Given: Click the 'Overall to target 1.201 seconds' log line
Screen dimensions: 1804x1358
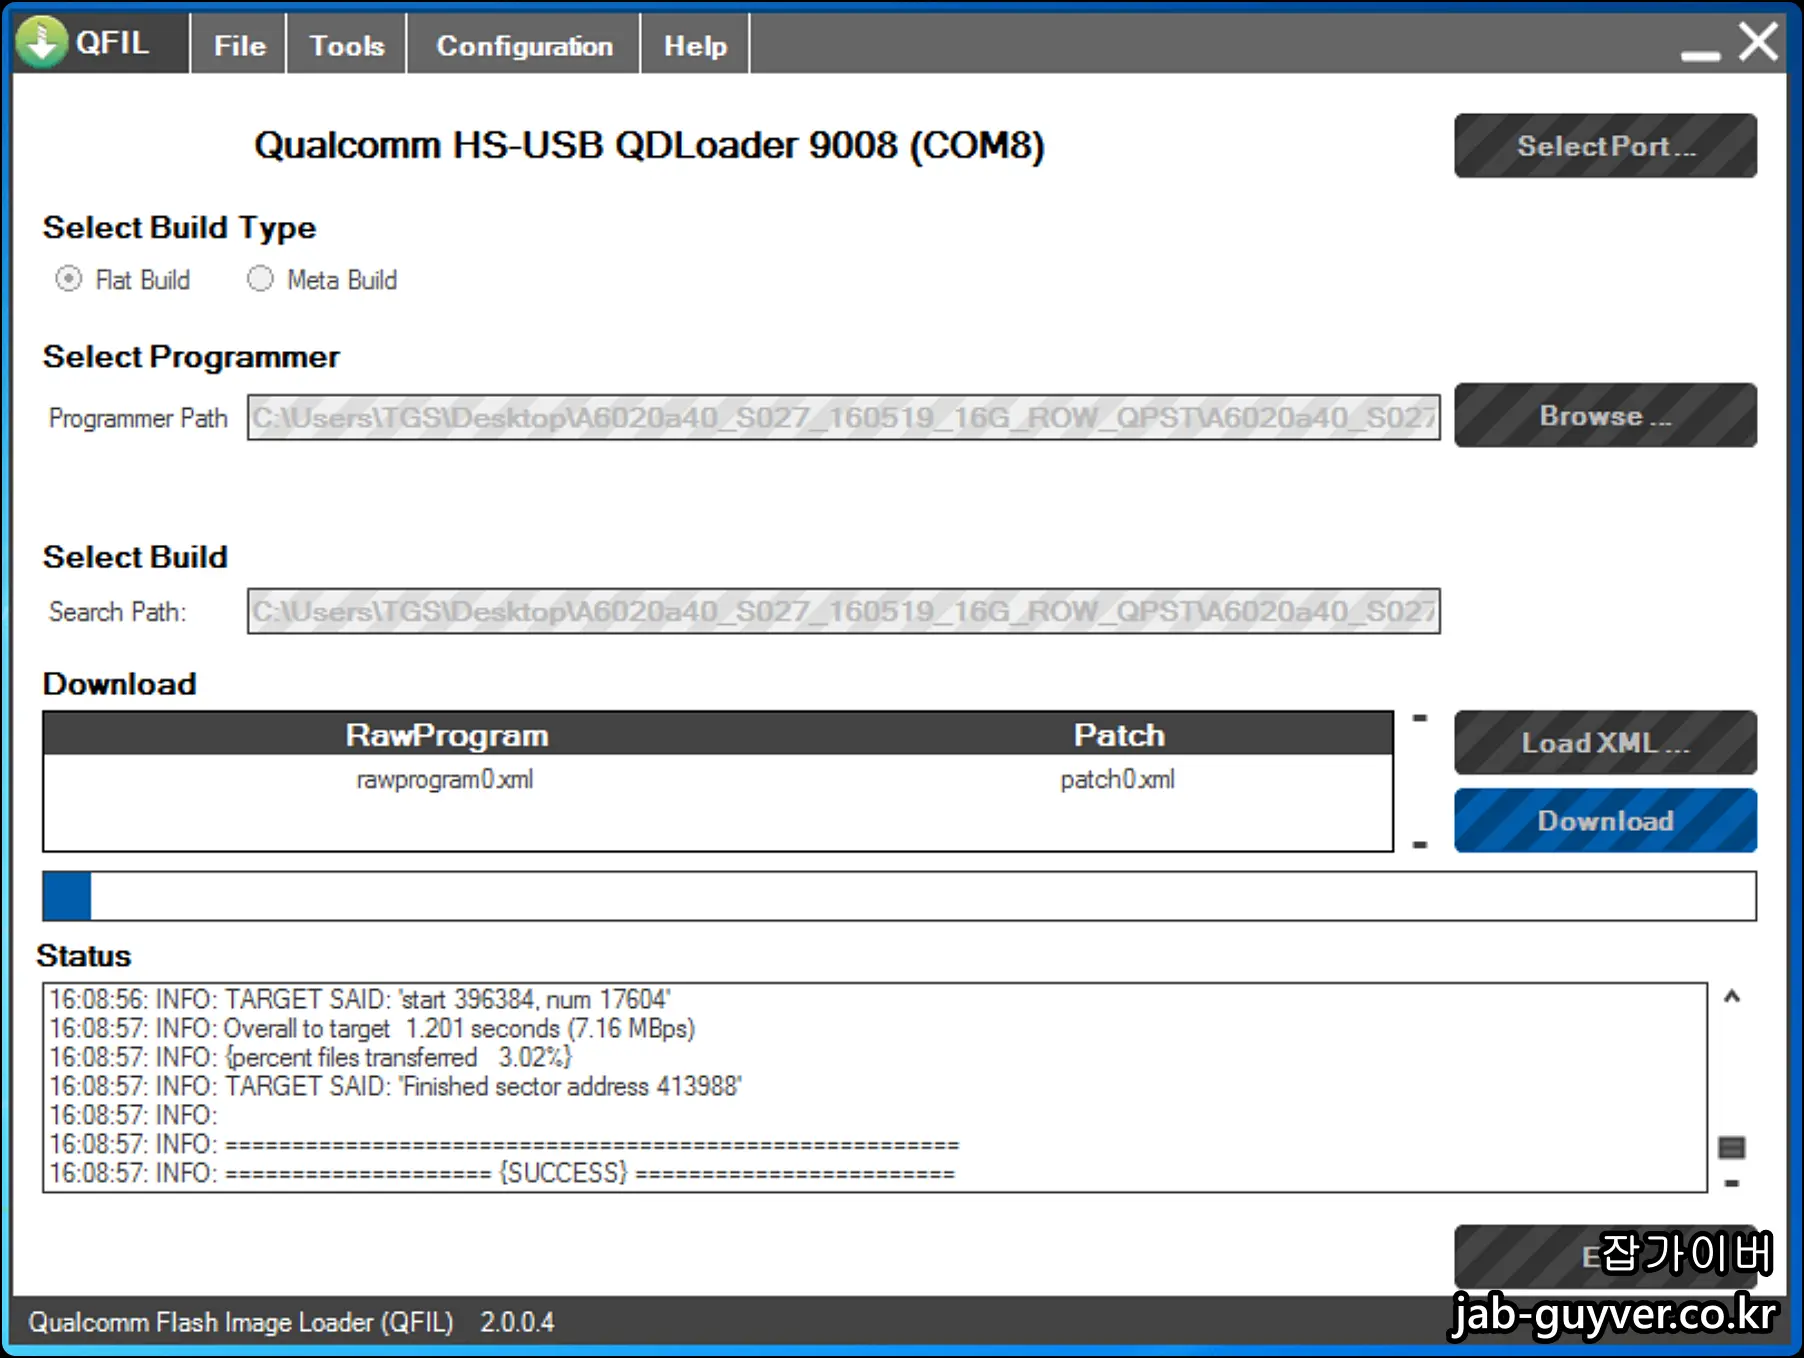Looking at the screenshot, I should tap(372, 1028).
